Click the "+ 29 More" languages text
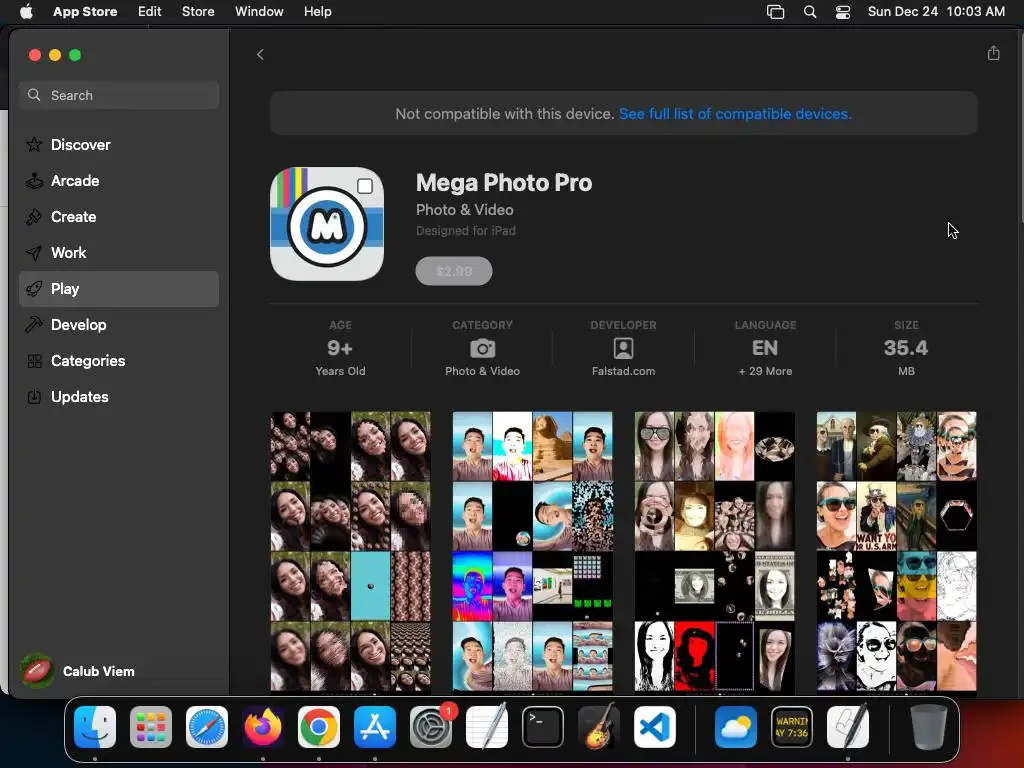1024x768 pixels. pos(765,371)
